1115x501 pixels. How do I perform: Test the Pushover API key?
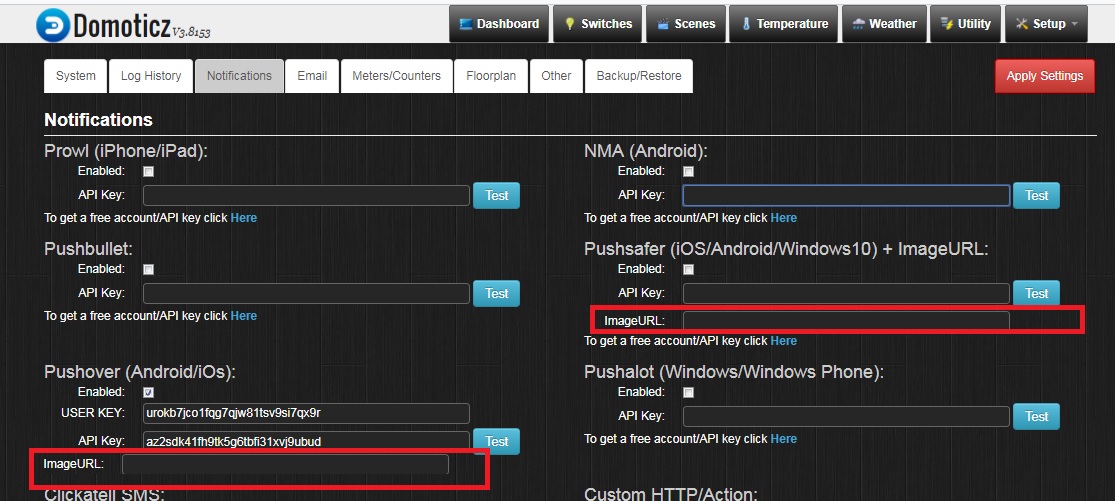coord(496,441)
